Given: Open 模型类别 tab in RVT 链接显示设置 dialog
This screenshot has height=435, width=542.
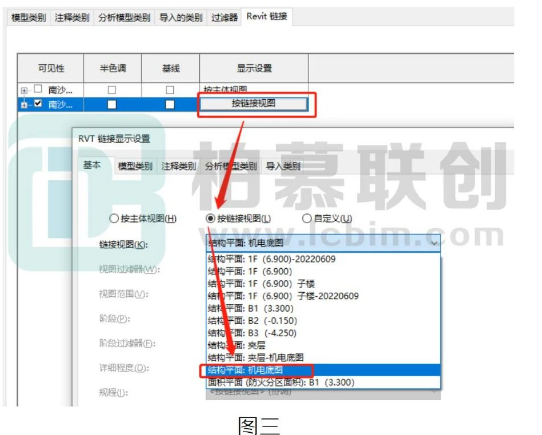Looking at the screenshot, I should (x=136, y=166).
